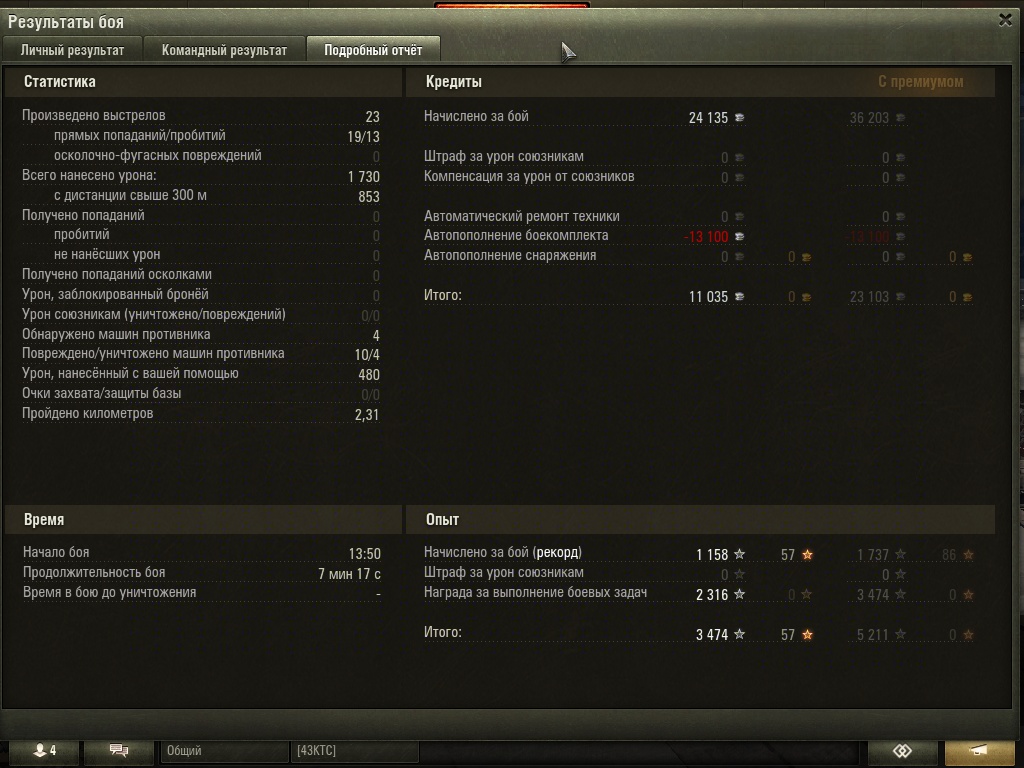Click Награда за выполнение боевых задач label

click(x=536, y=592)
